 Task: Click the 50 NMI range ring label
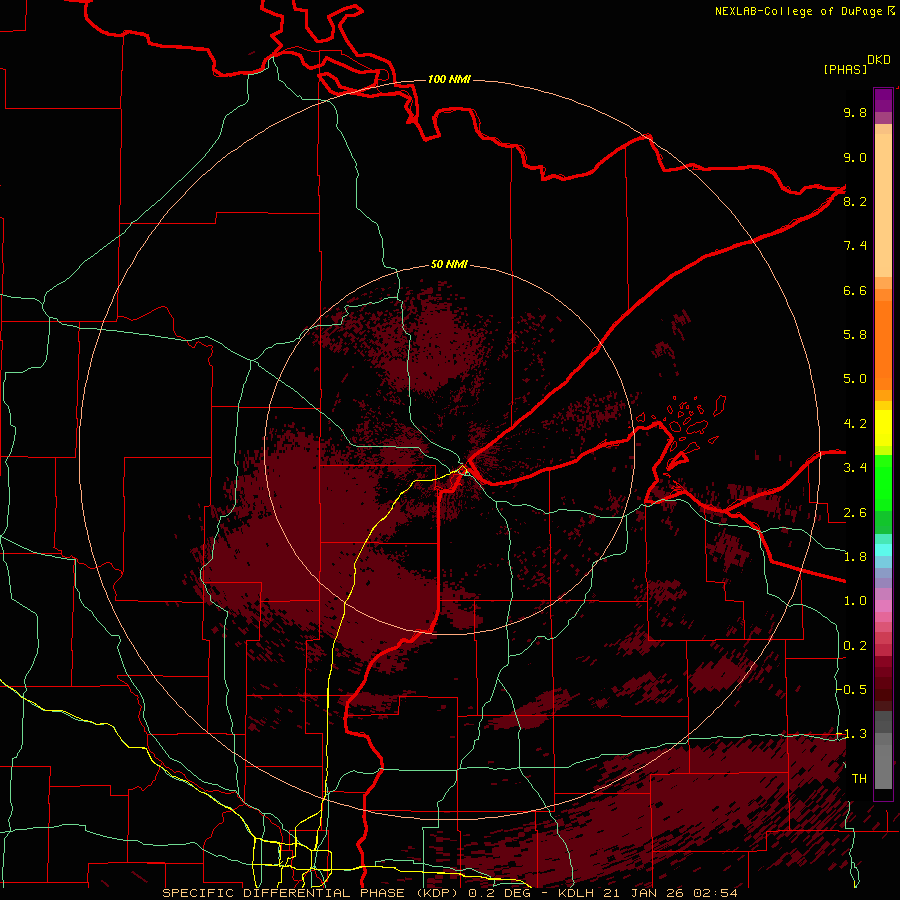[x=449, y=265]
